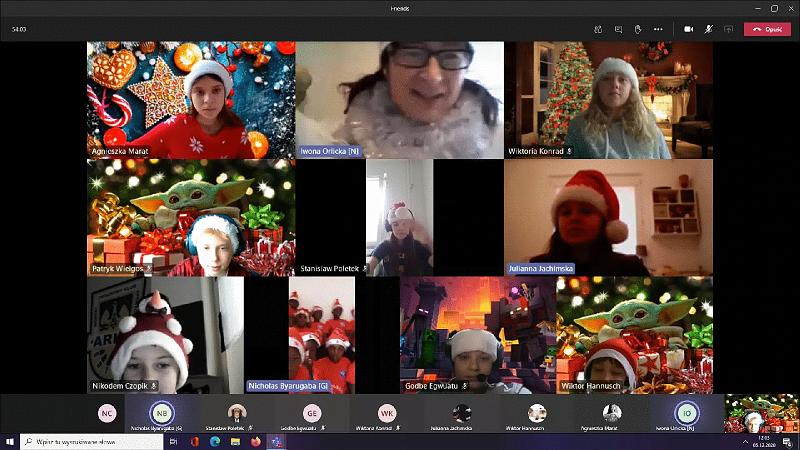Turn the camera off

tap(688, 29)
